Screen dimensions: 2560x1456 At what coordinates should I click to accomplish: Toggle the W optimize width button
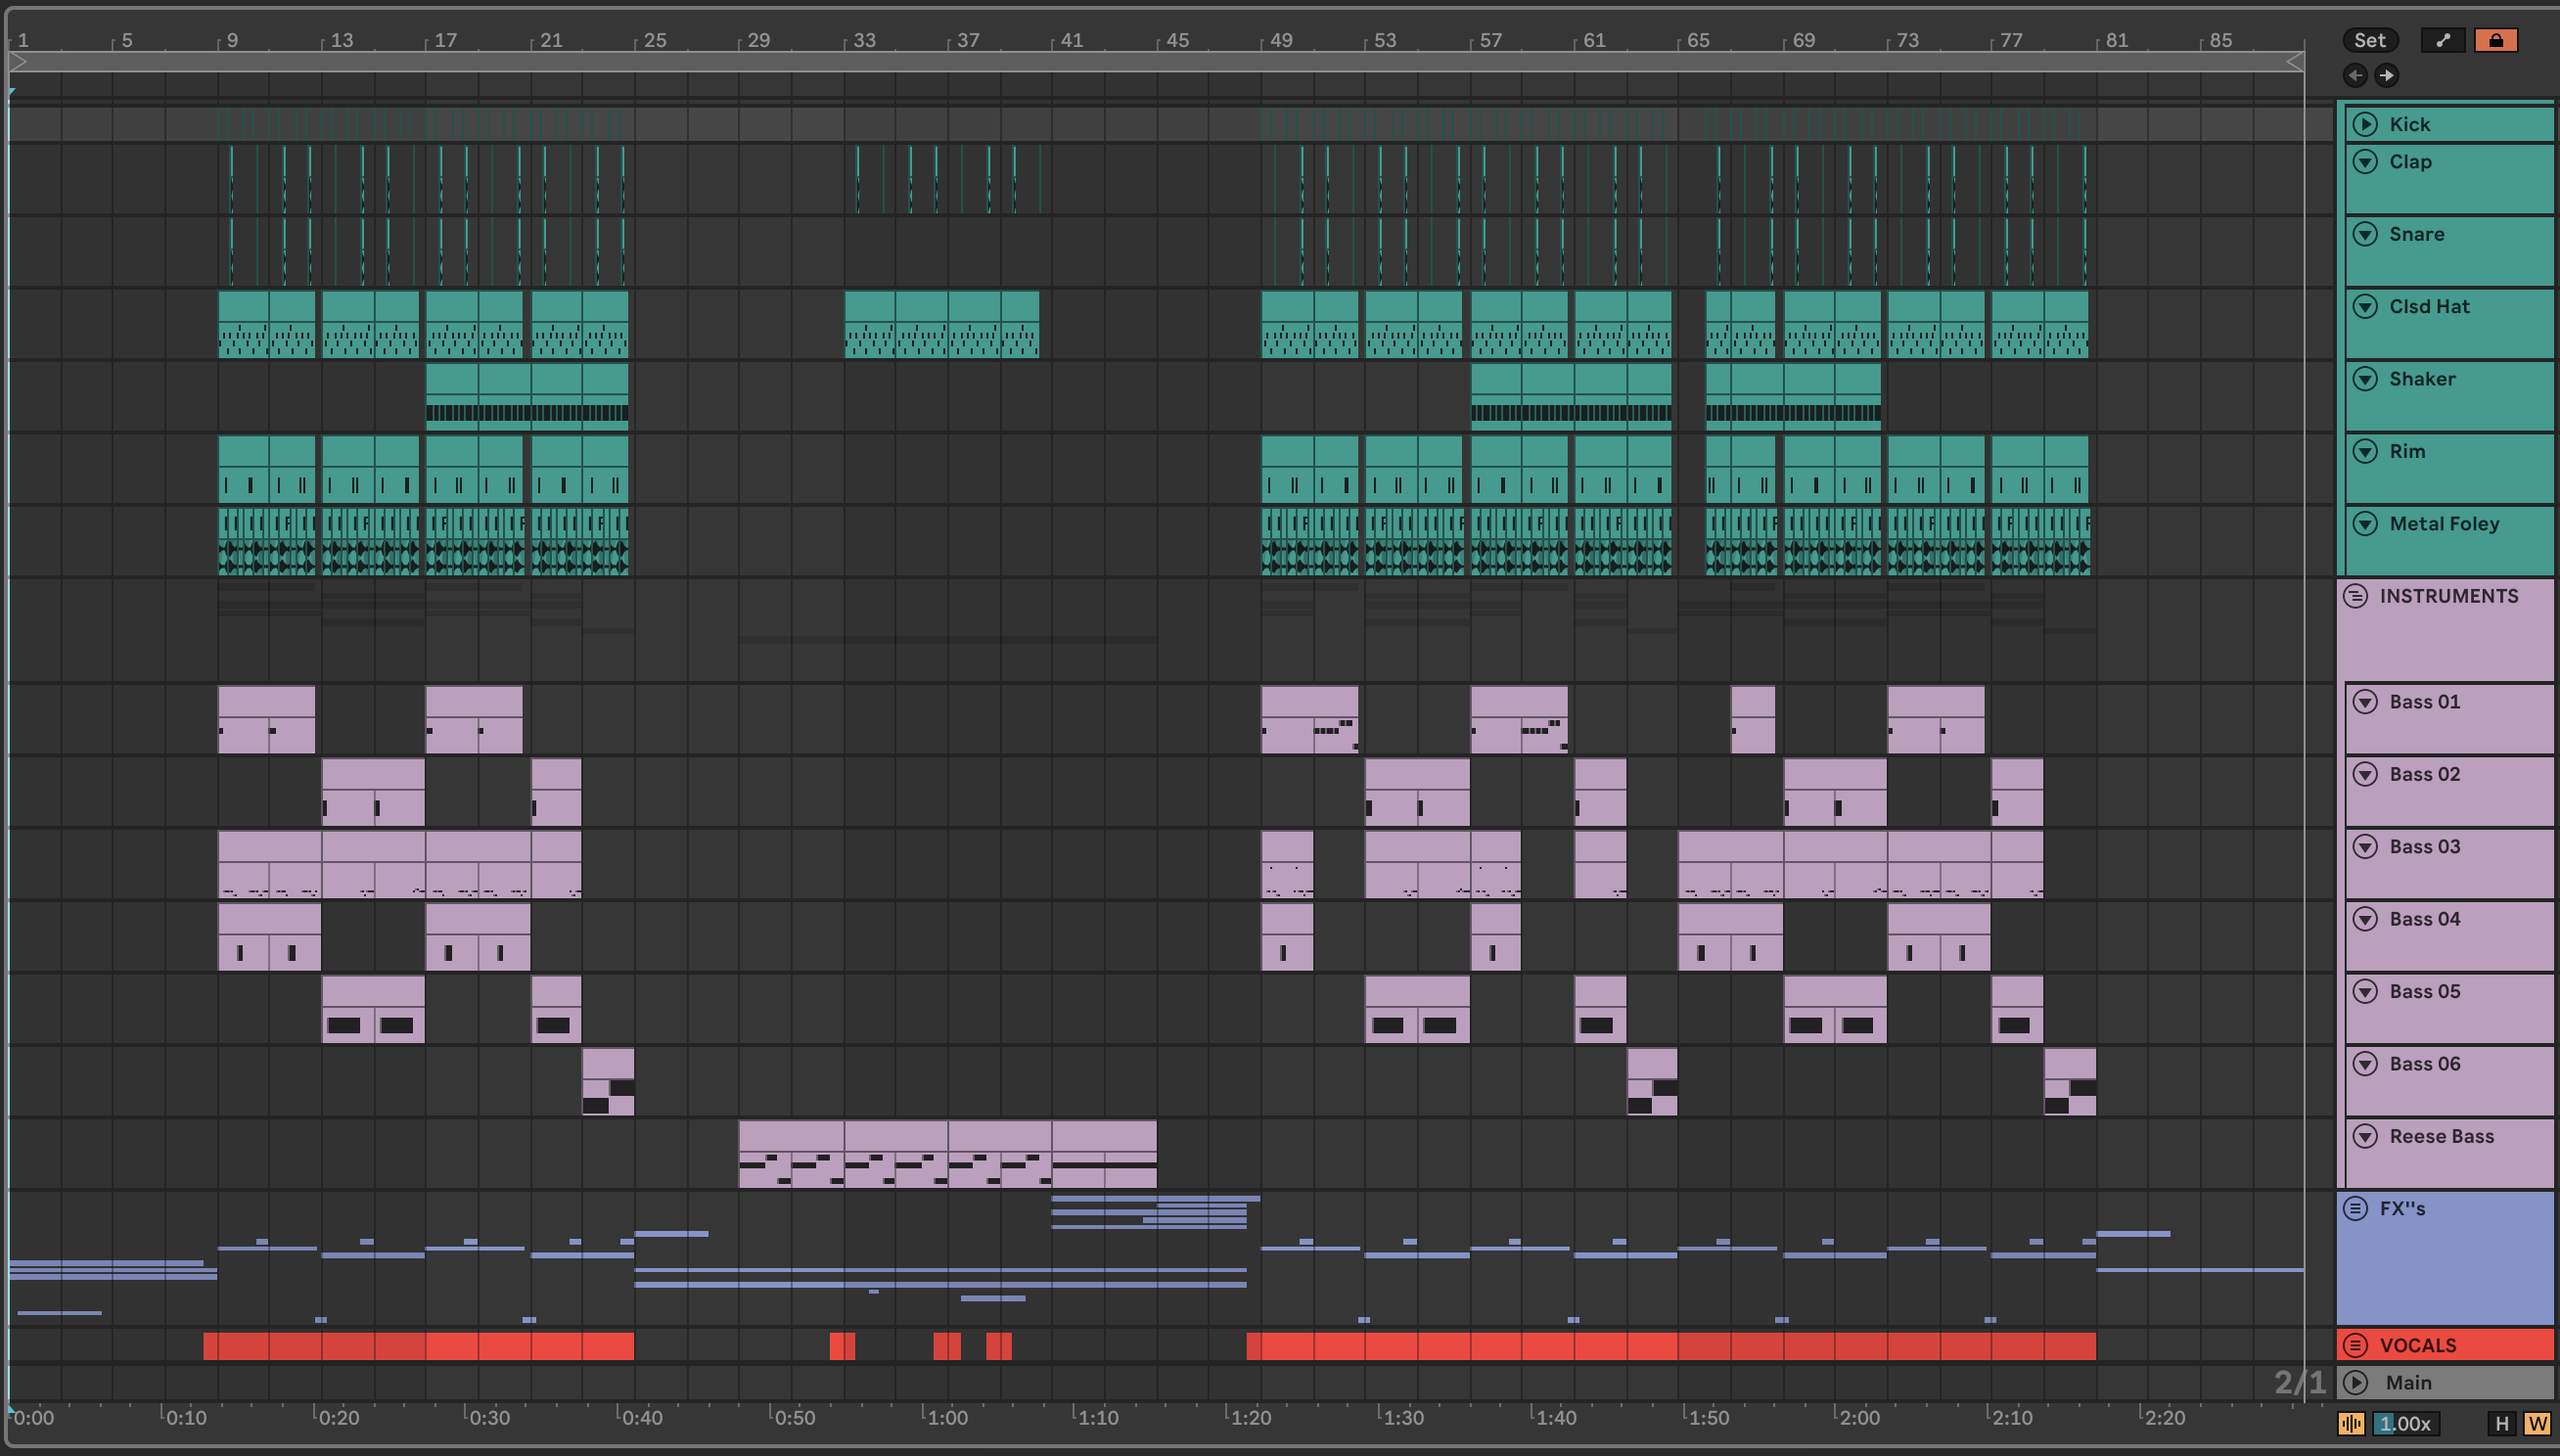click(x=2537, y=1423)
